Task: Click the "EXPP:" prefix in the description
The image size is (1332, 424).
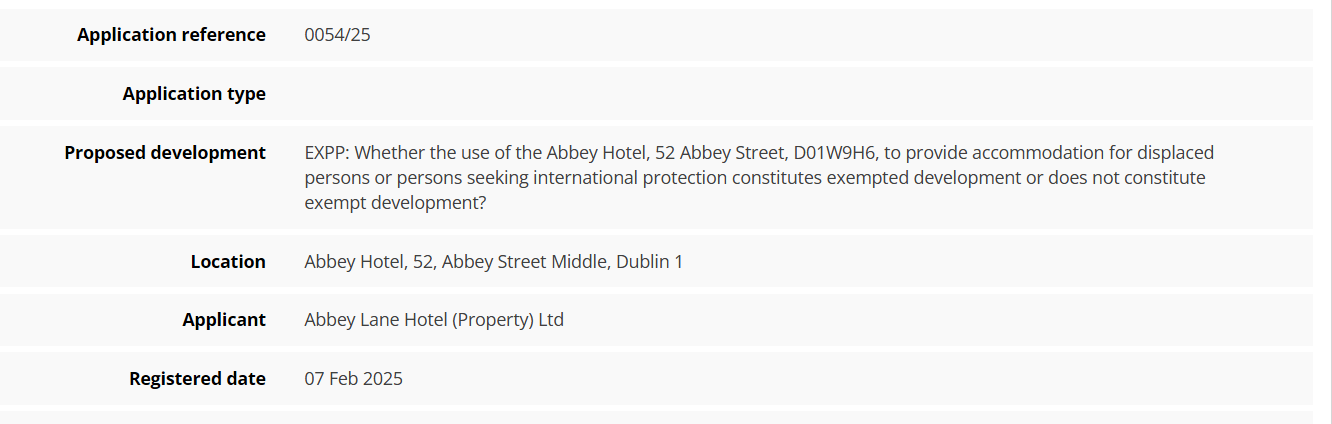Action: pyautogui.click(x=326, y=153)
